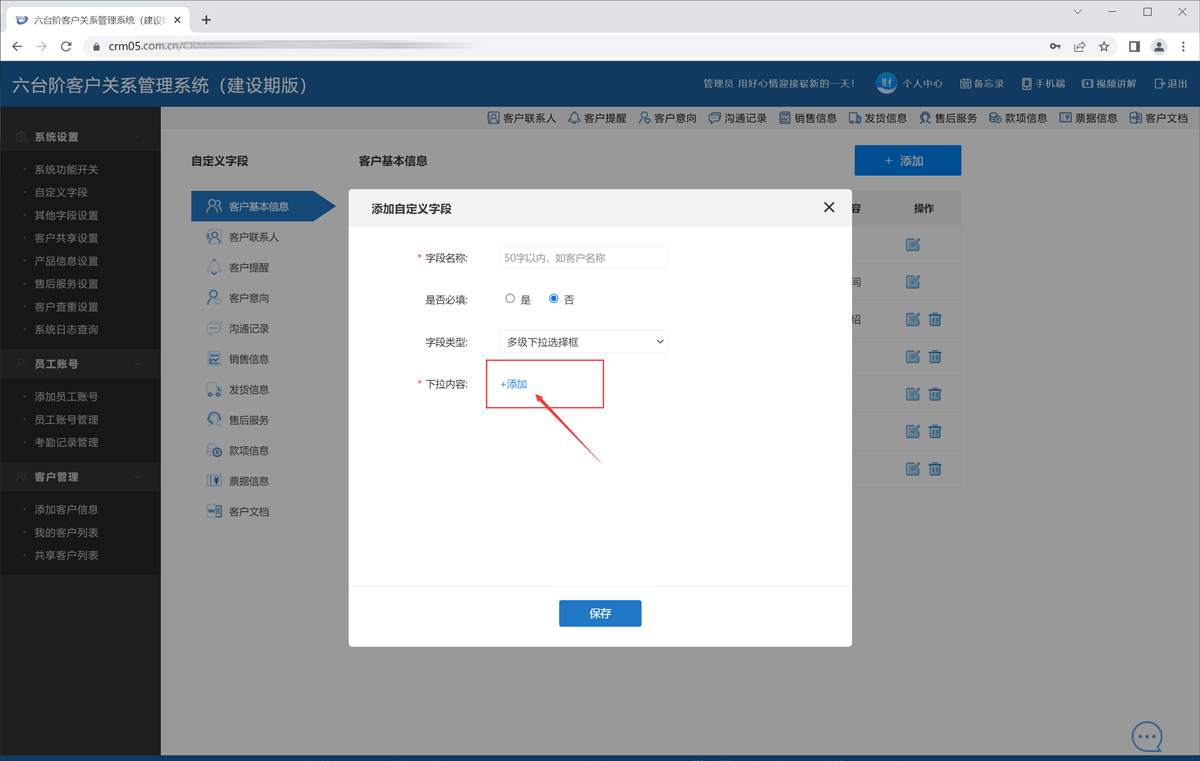
Task: Open 个人中心 from the header
Action: (x=910, y=84)
